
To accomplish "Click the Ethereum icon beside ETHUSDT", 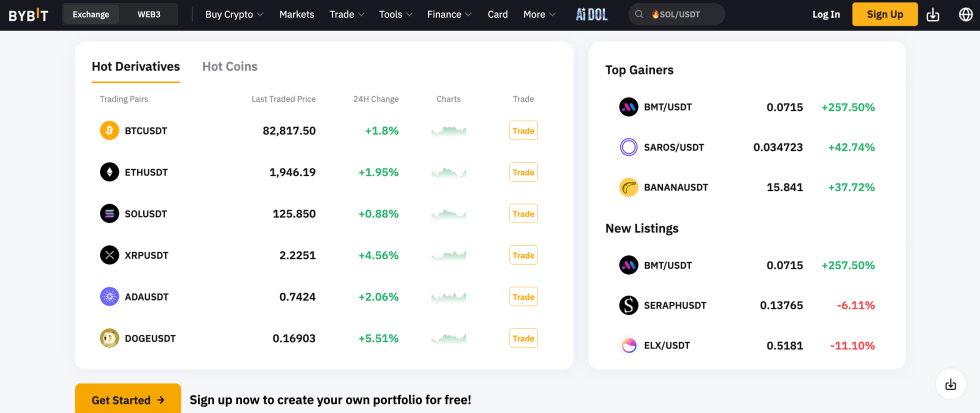I will [x=109, y=172].
